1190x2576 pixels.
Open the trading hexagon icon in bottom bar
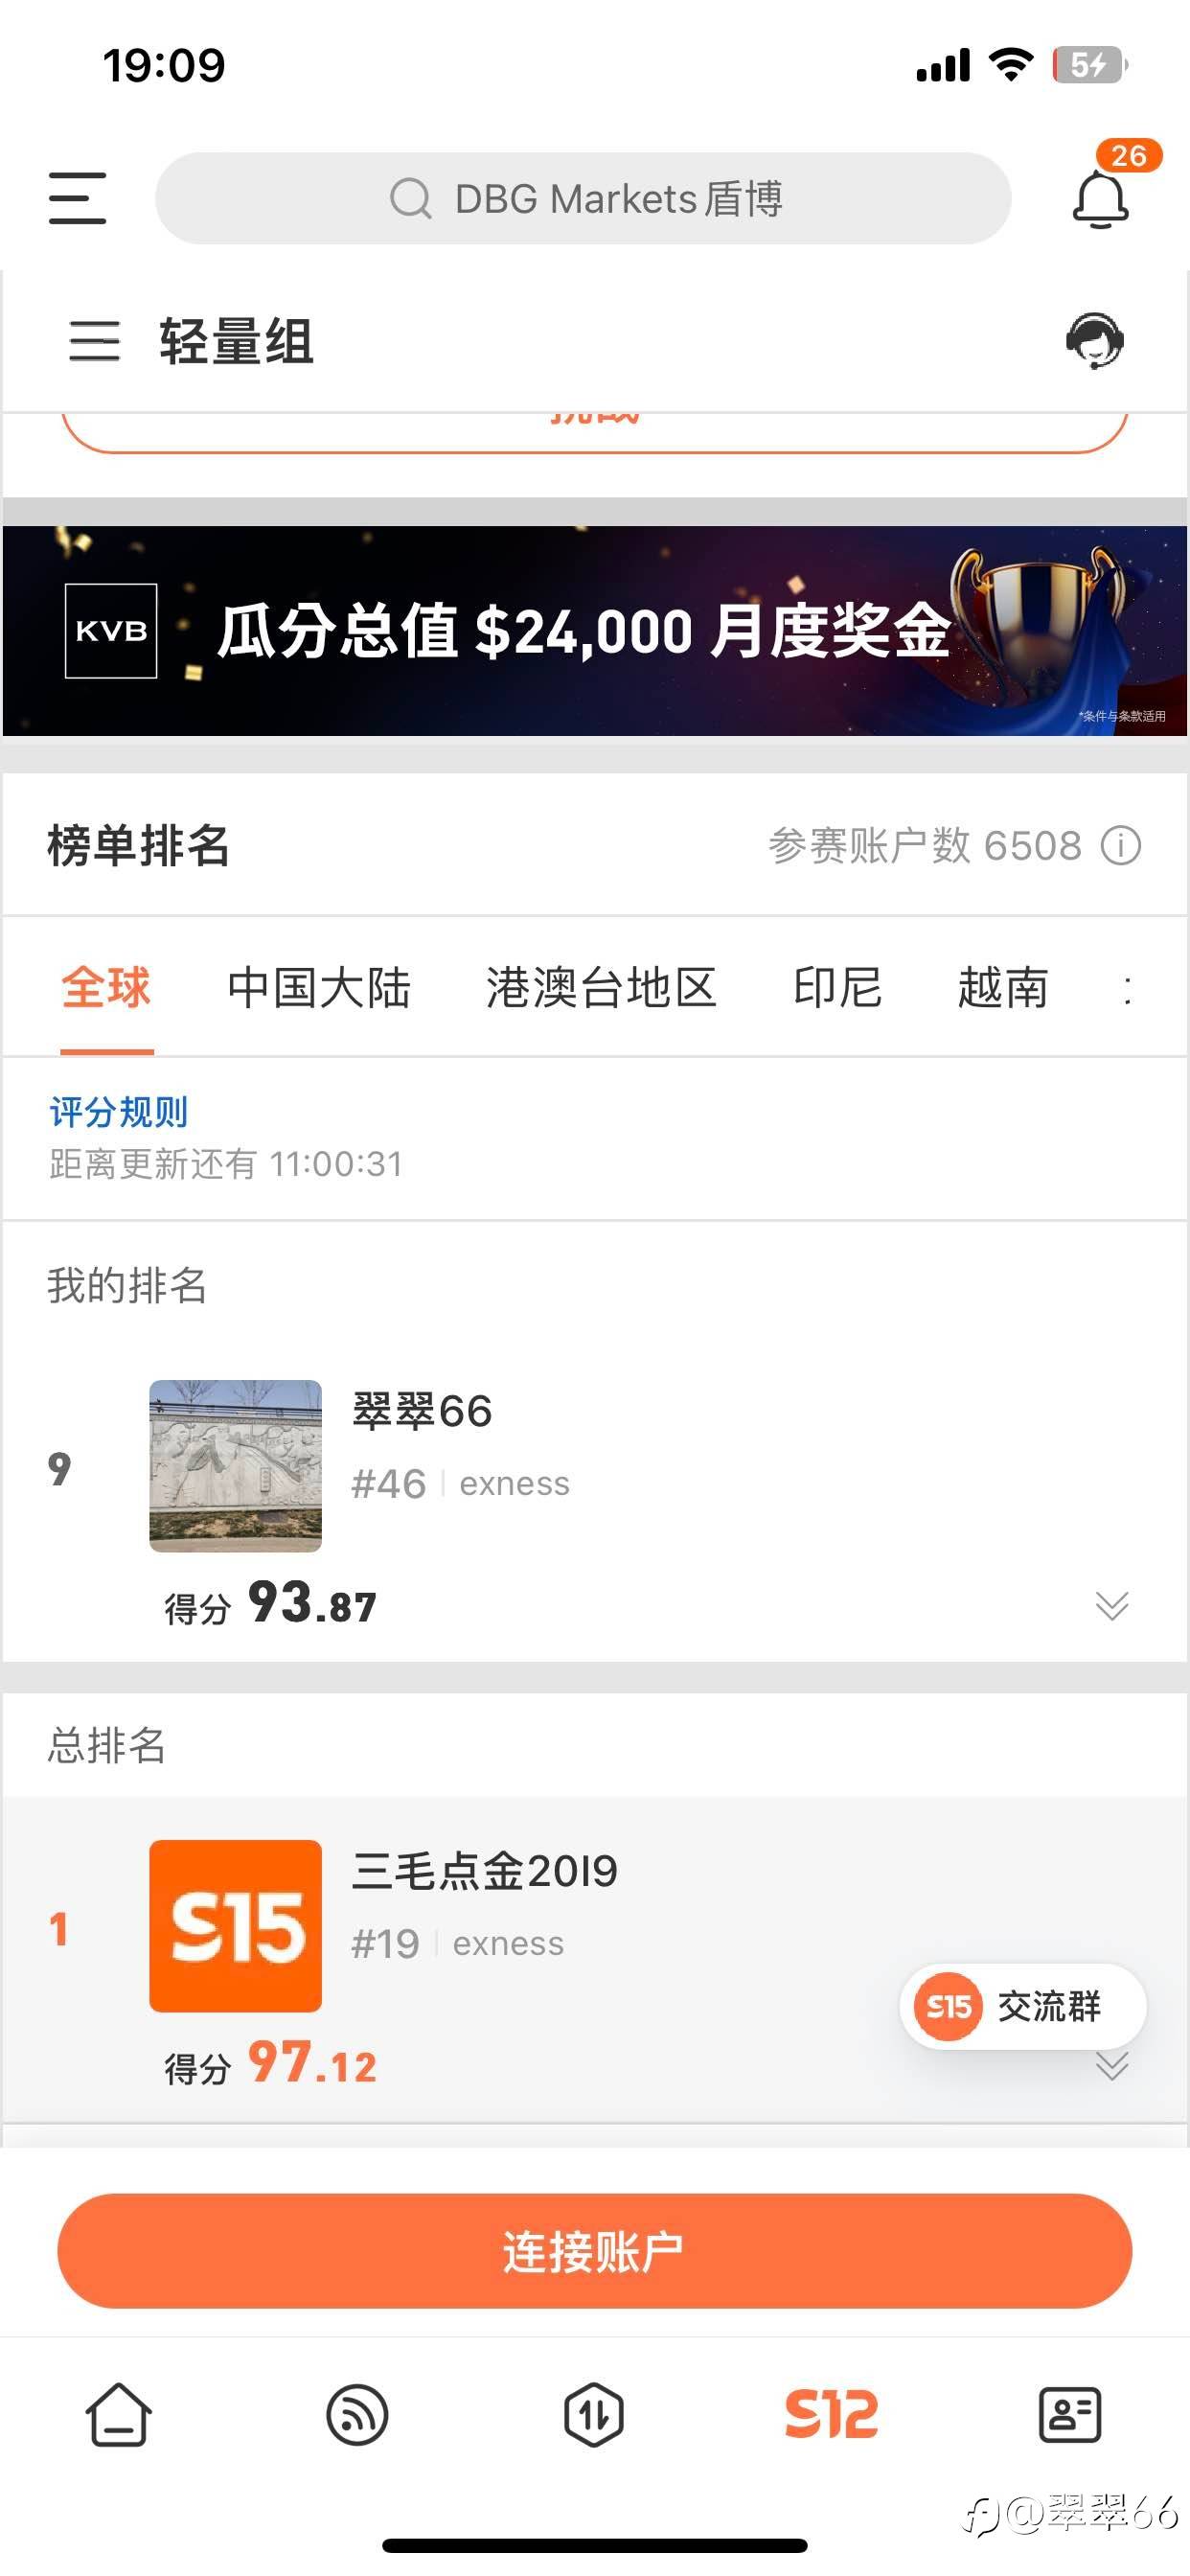click(594, 2415)
